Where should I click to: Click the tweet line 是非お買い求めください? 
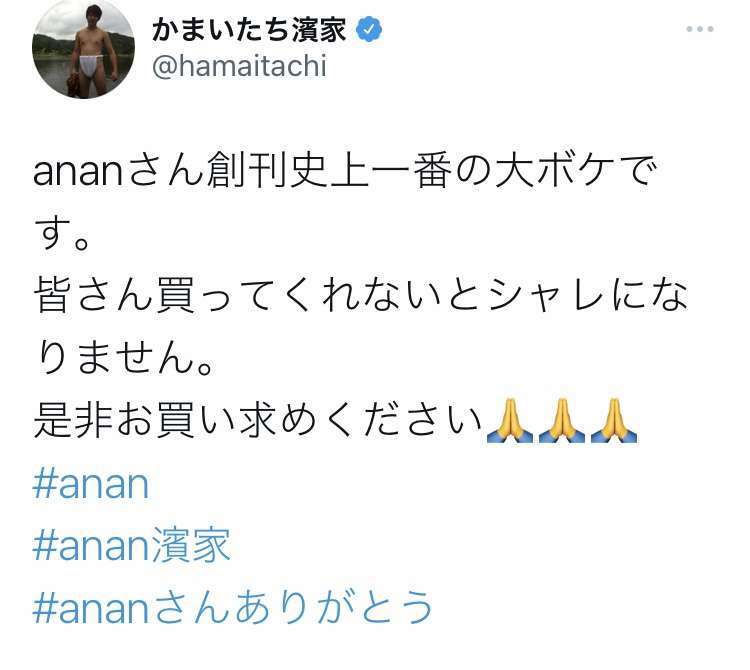tap(258, 420)
